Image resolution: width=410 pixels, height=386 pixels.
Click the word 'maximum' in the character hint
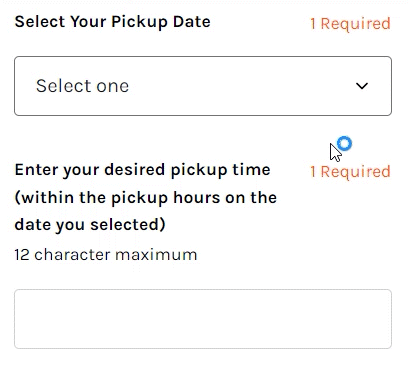pos(156,255)
